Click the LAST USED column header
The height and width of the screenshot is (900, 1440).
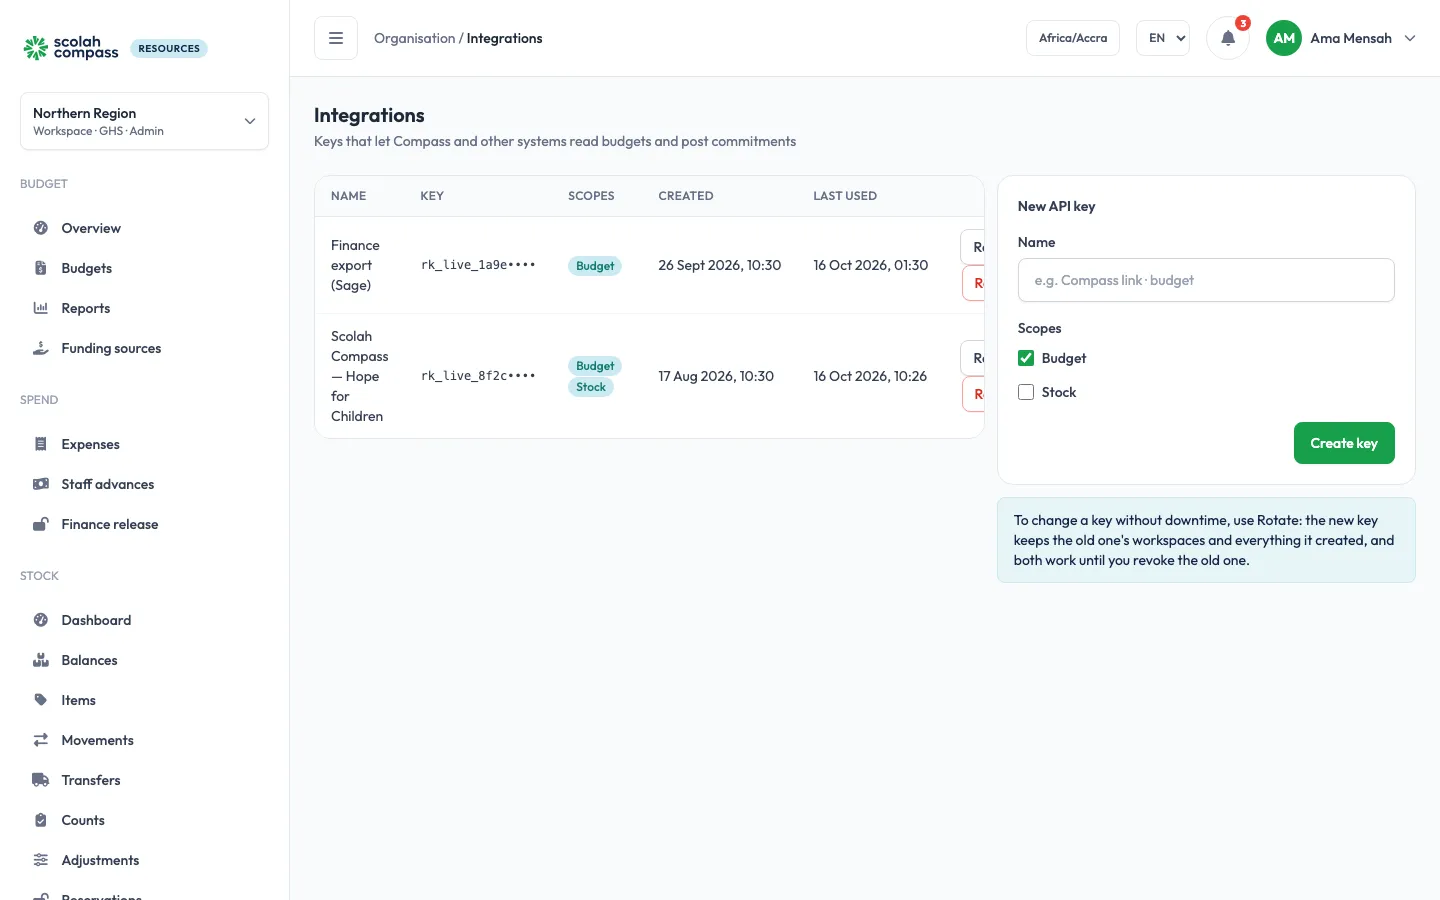[845, 196]
